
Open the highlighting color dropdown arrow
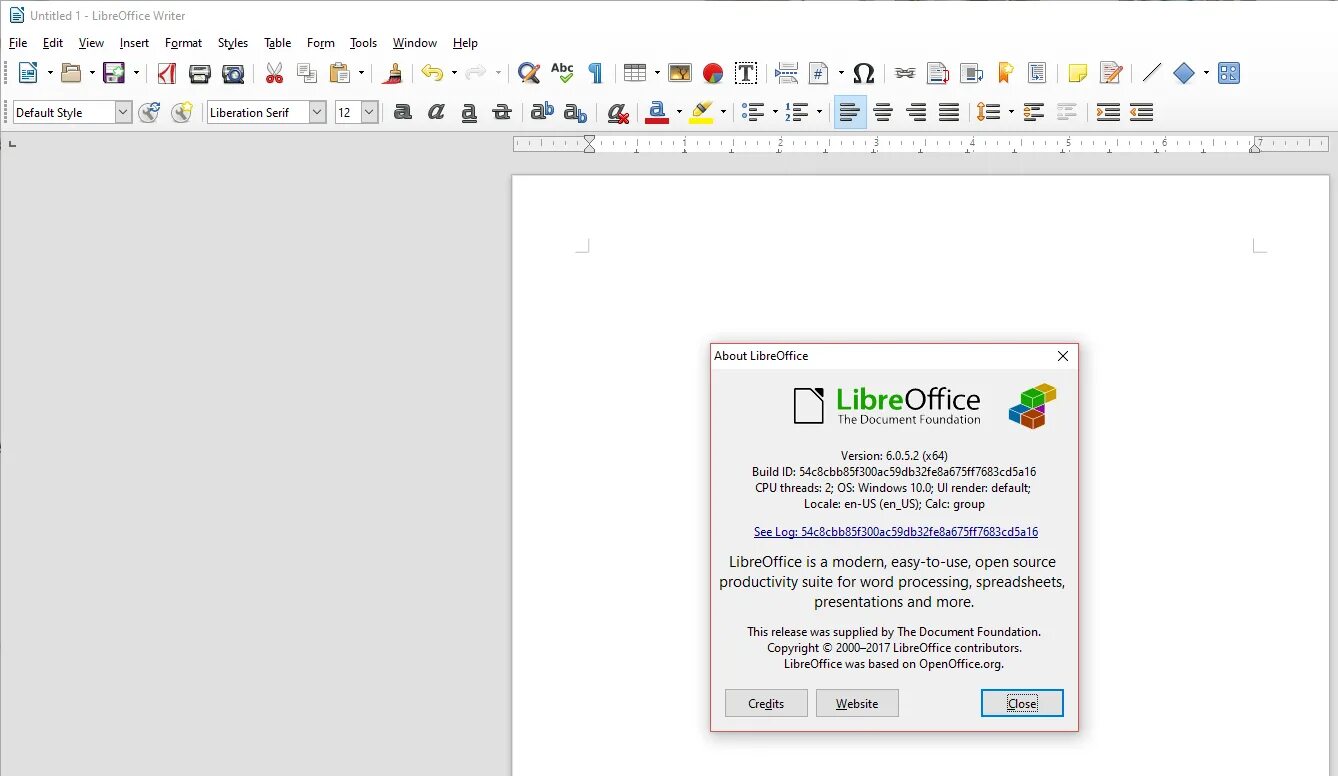[x=723, y=113]
